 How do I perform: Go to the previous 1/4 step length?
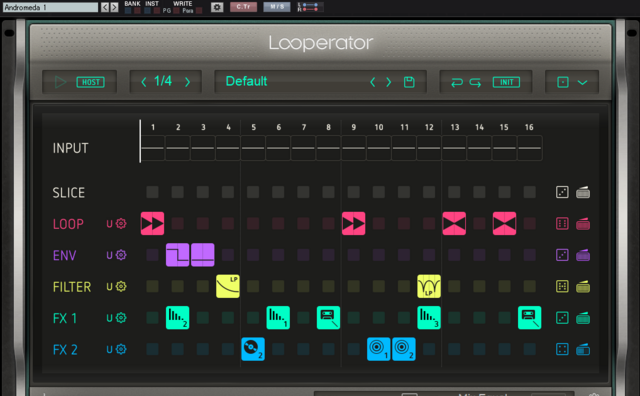(x=144, y=82)
